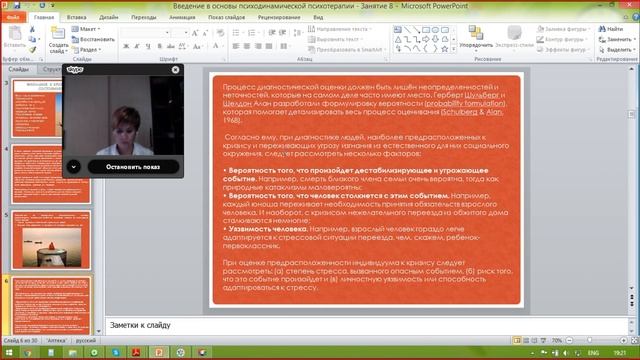
Task: Click the Восстановить reset button
Action: [x=93, y=40]
